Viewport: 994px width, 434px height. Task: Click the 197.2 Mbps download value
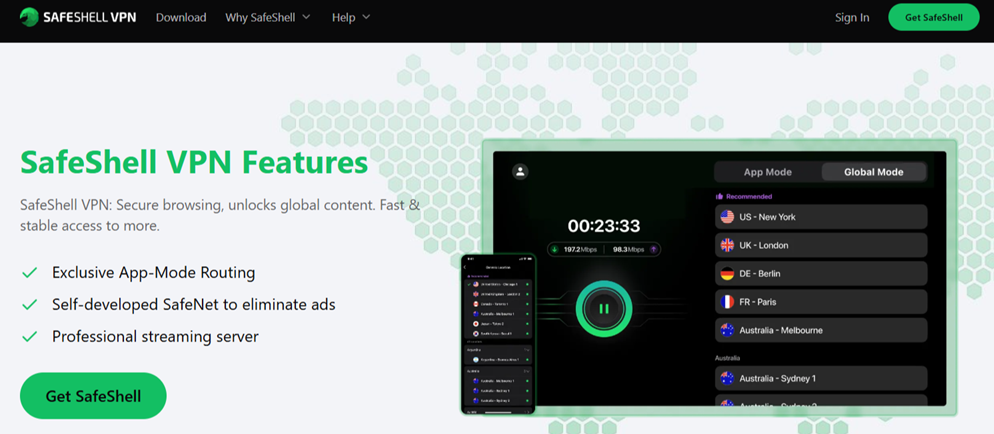[581, 250]
